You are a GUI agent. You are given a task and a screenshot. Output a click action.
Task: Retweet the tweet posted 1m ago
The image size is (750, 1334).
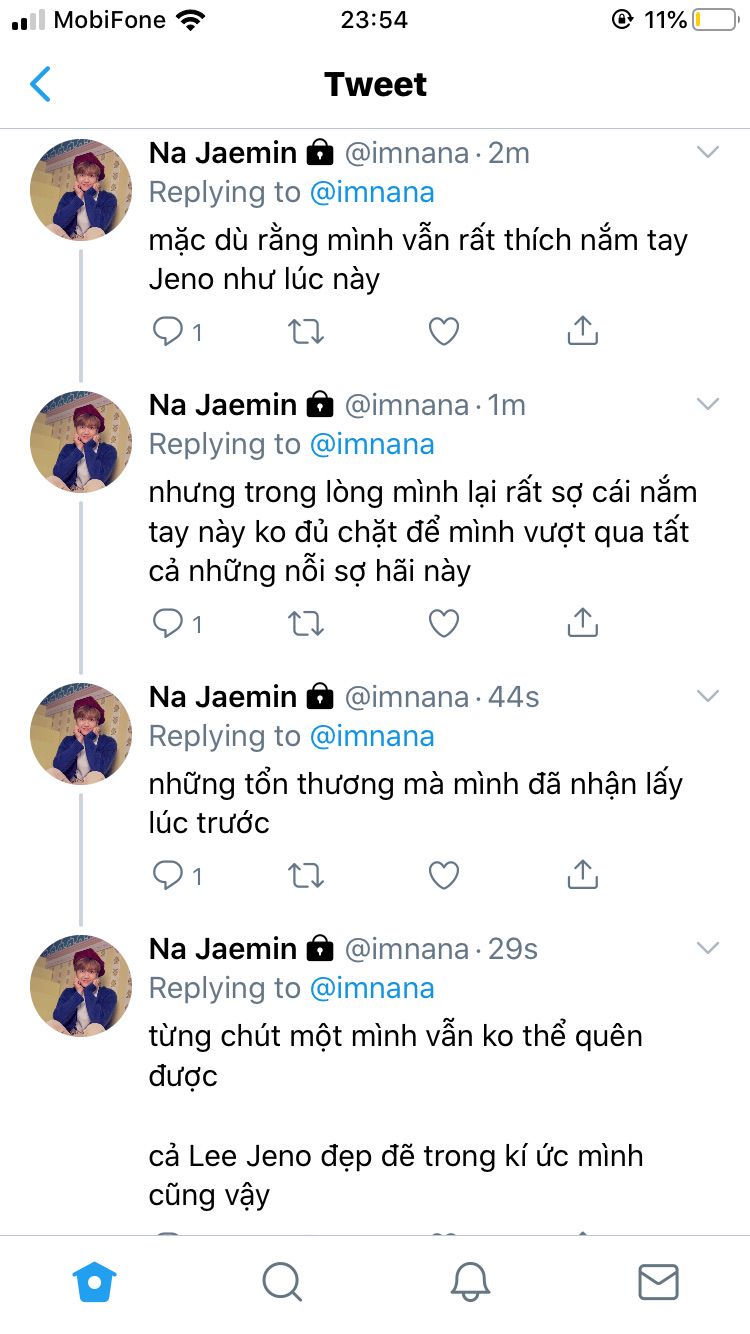pos(306,624)
